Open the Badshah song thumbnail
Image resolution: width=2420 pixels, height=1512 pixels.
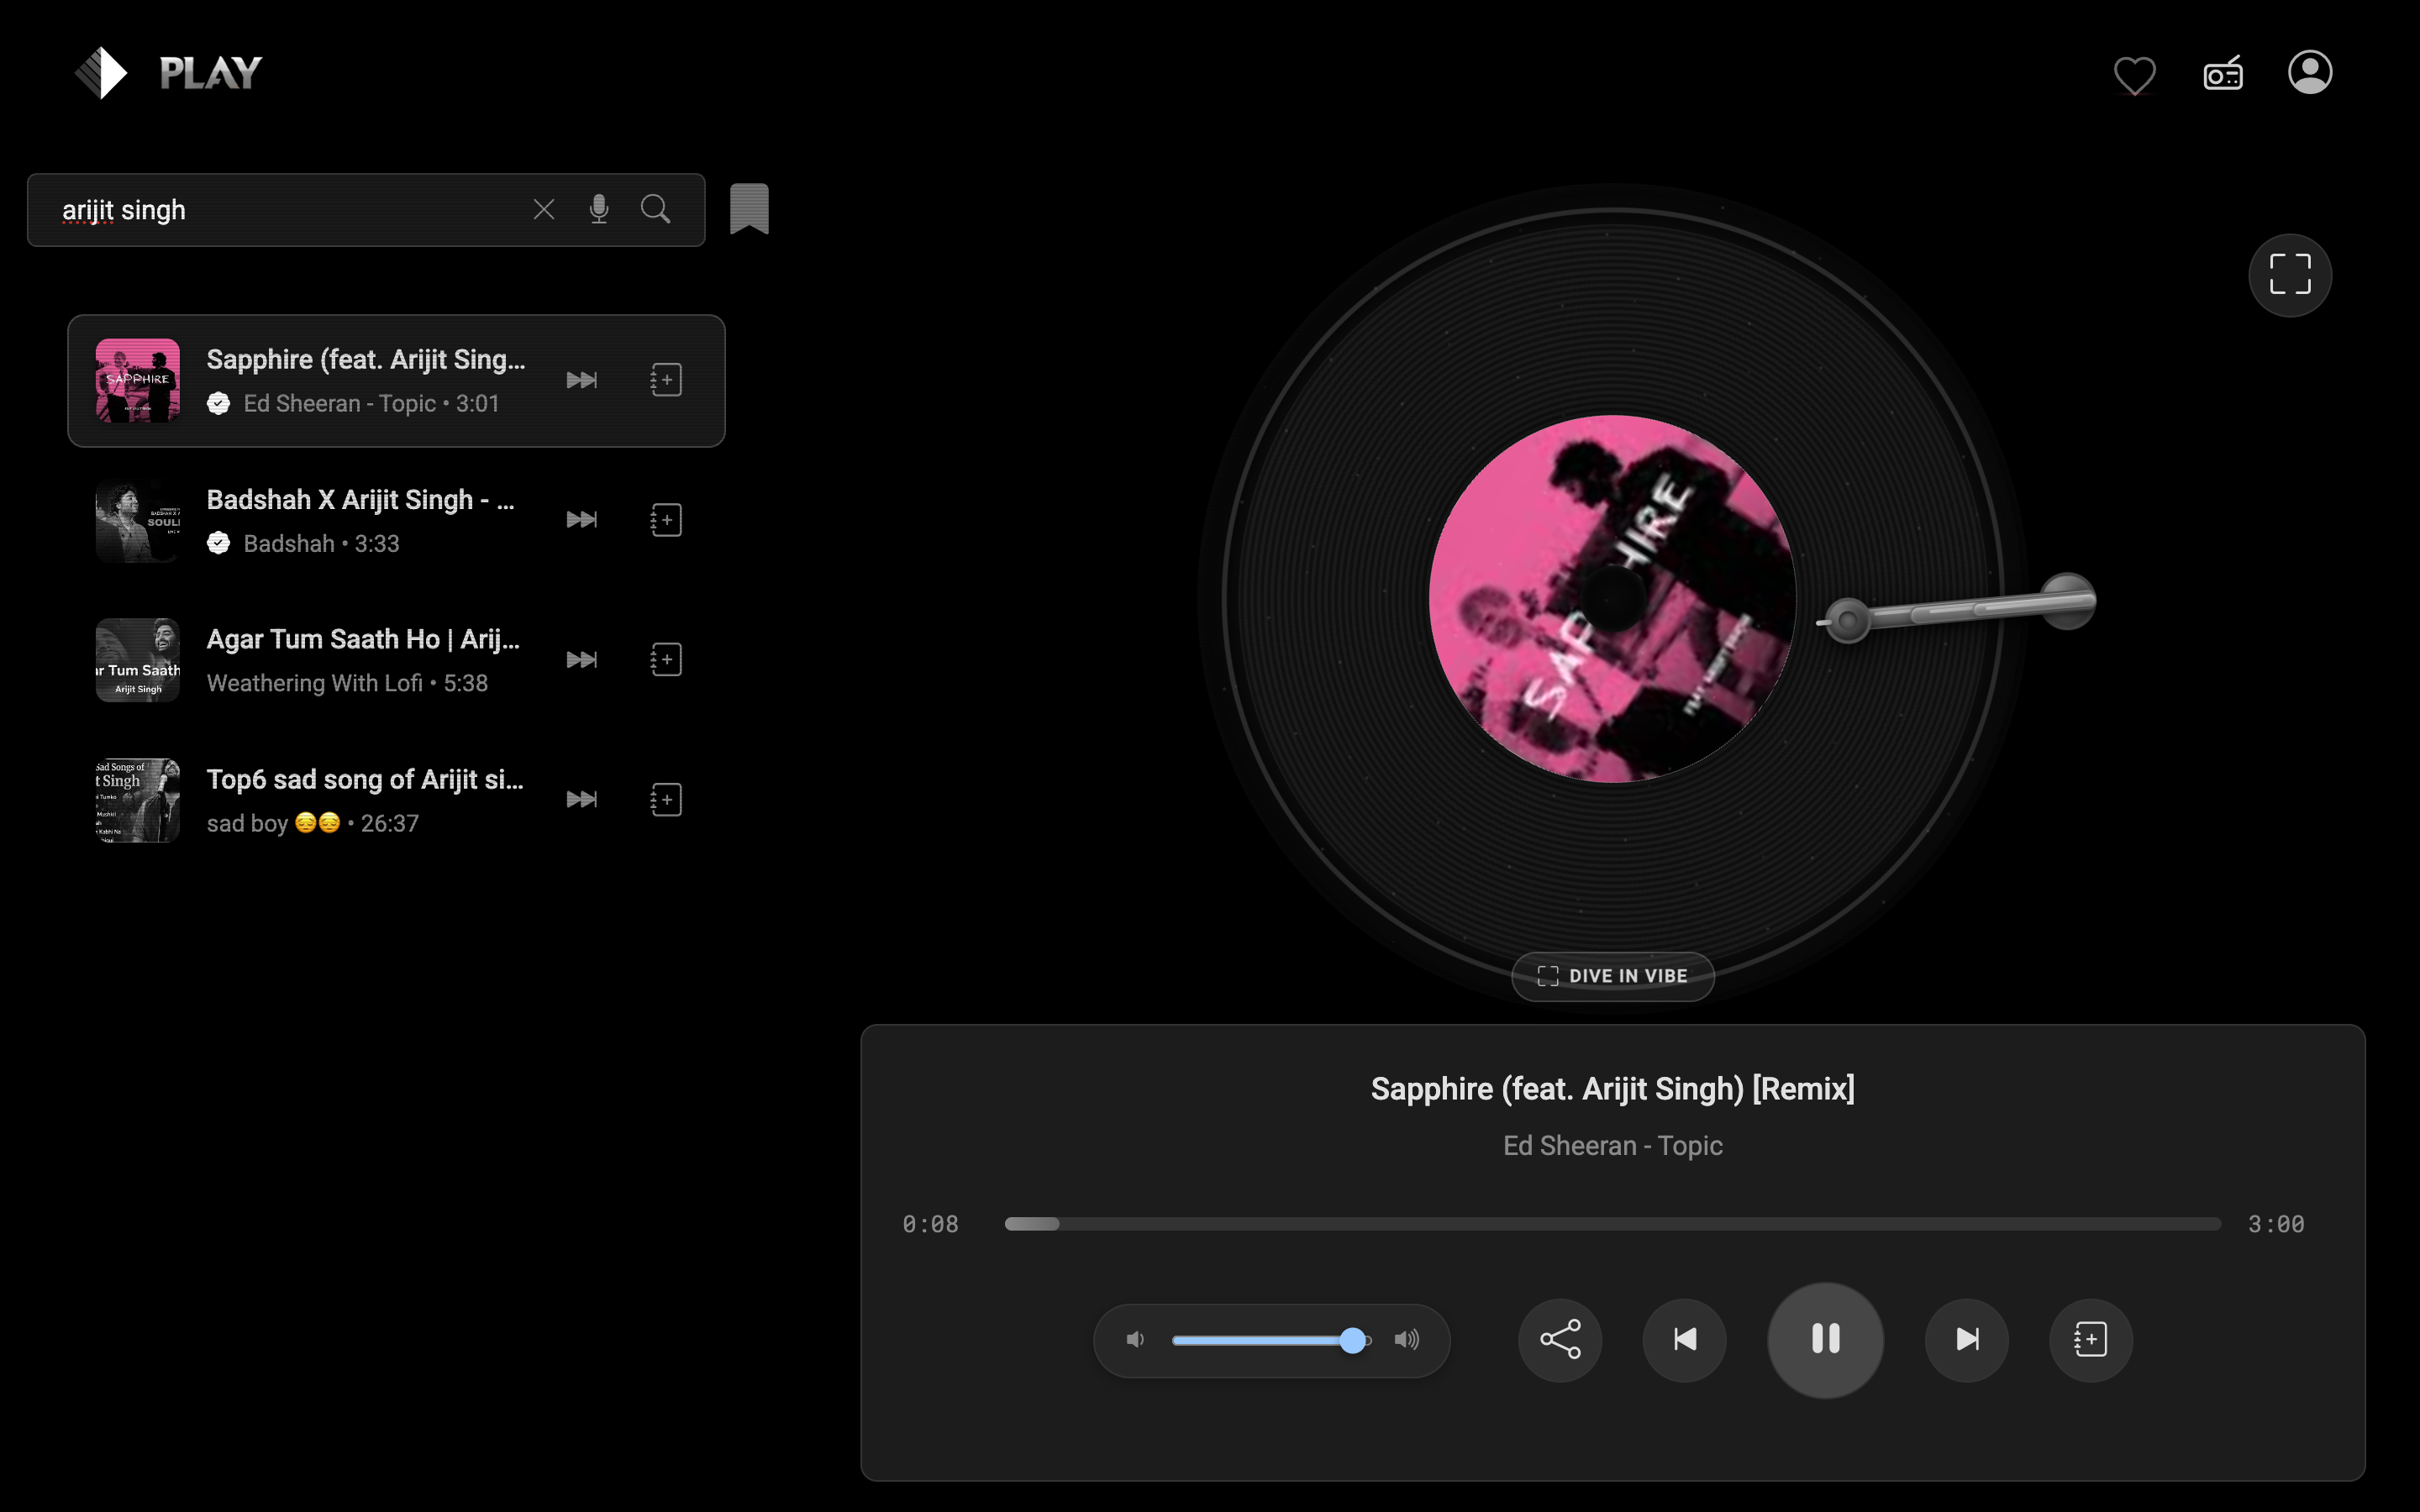click(x=138, y=520)
